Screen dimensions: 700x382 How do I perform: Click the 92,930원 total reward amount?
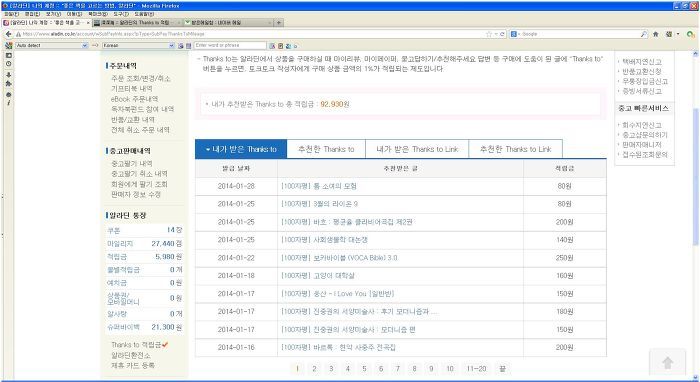coord(335,104)
